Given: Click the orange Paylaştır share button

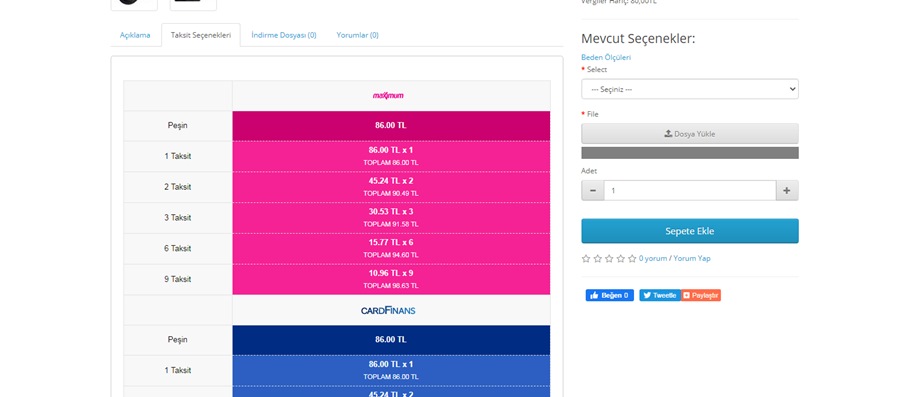Looking at the screenshot, I should (x=701, y=295).
